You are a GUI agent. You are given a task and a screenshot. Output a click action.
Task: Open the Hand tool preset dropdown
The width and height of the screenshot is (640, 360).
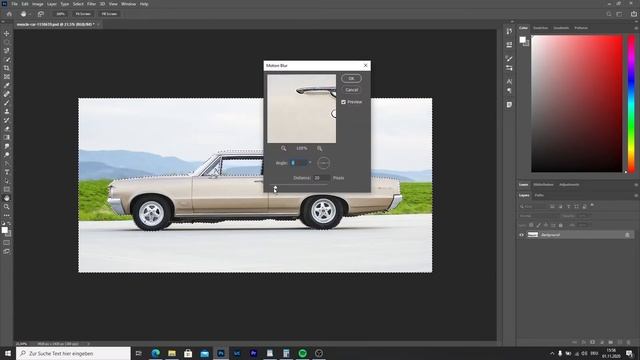click(x=30, y=14)
